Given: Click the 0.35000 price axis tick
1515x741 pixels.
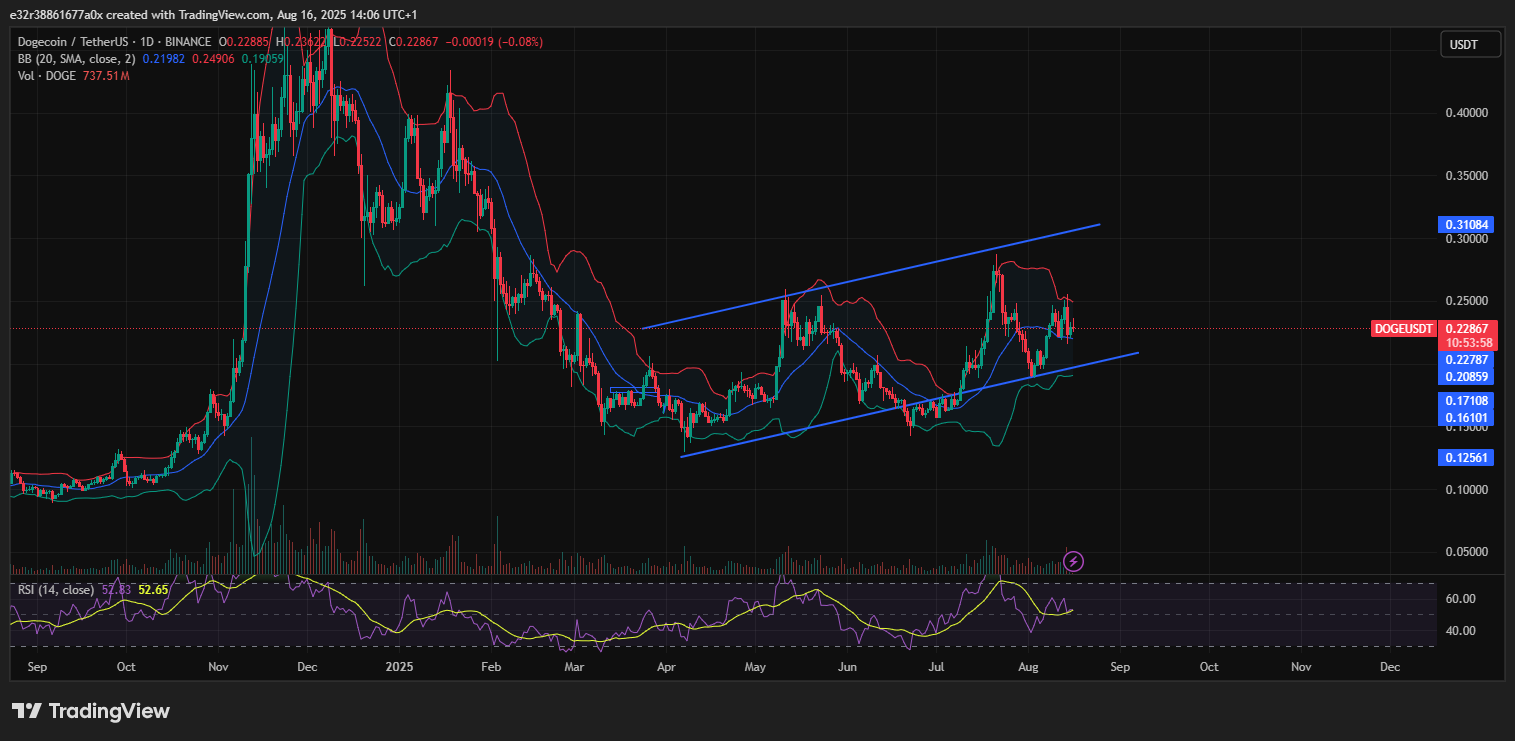Looking at the screenshot, I should [1467, 176].
